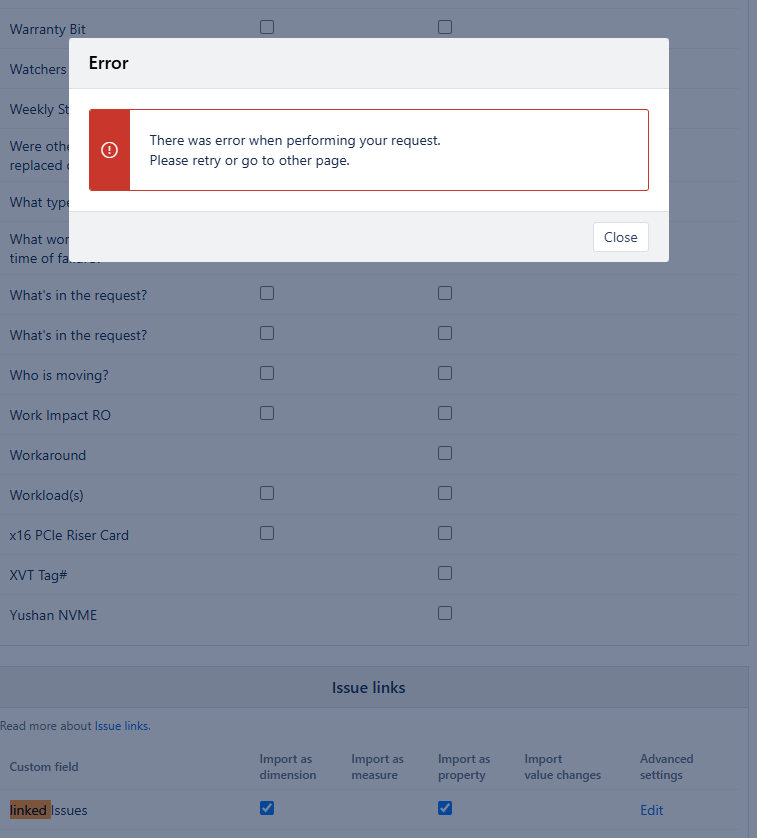Viewport: 757px width, 838px height.
Task: Edit advanced settings for linked Issues
Action: 651,810
